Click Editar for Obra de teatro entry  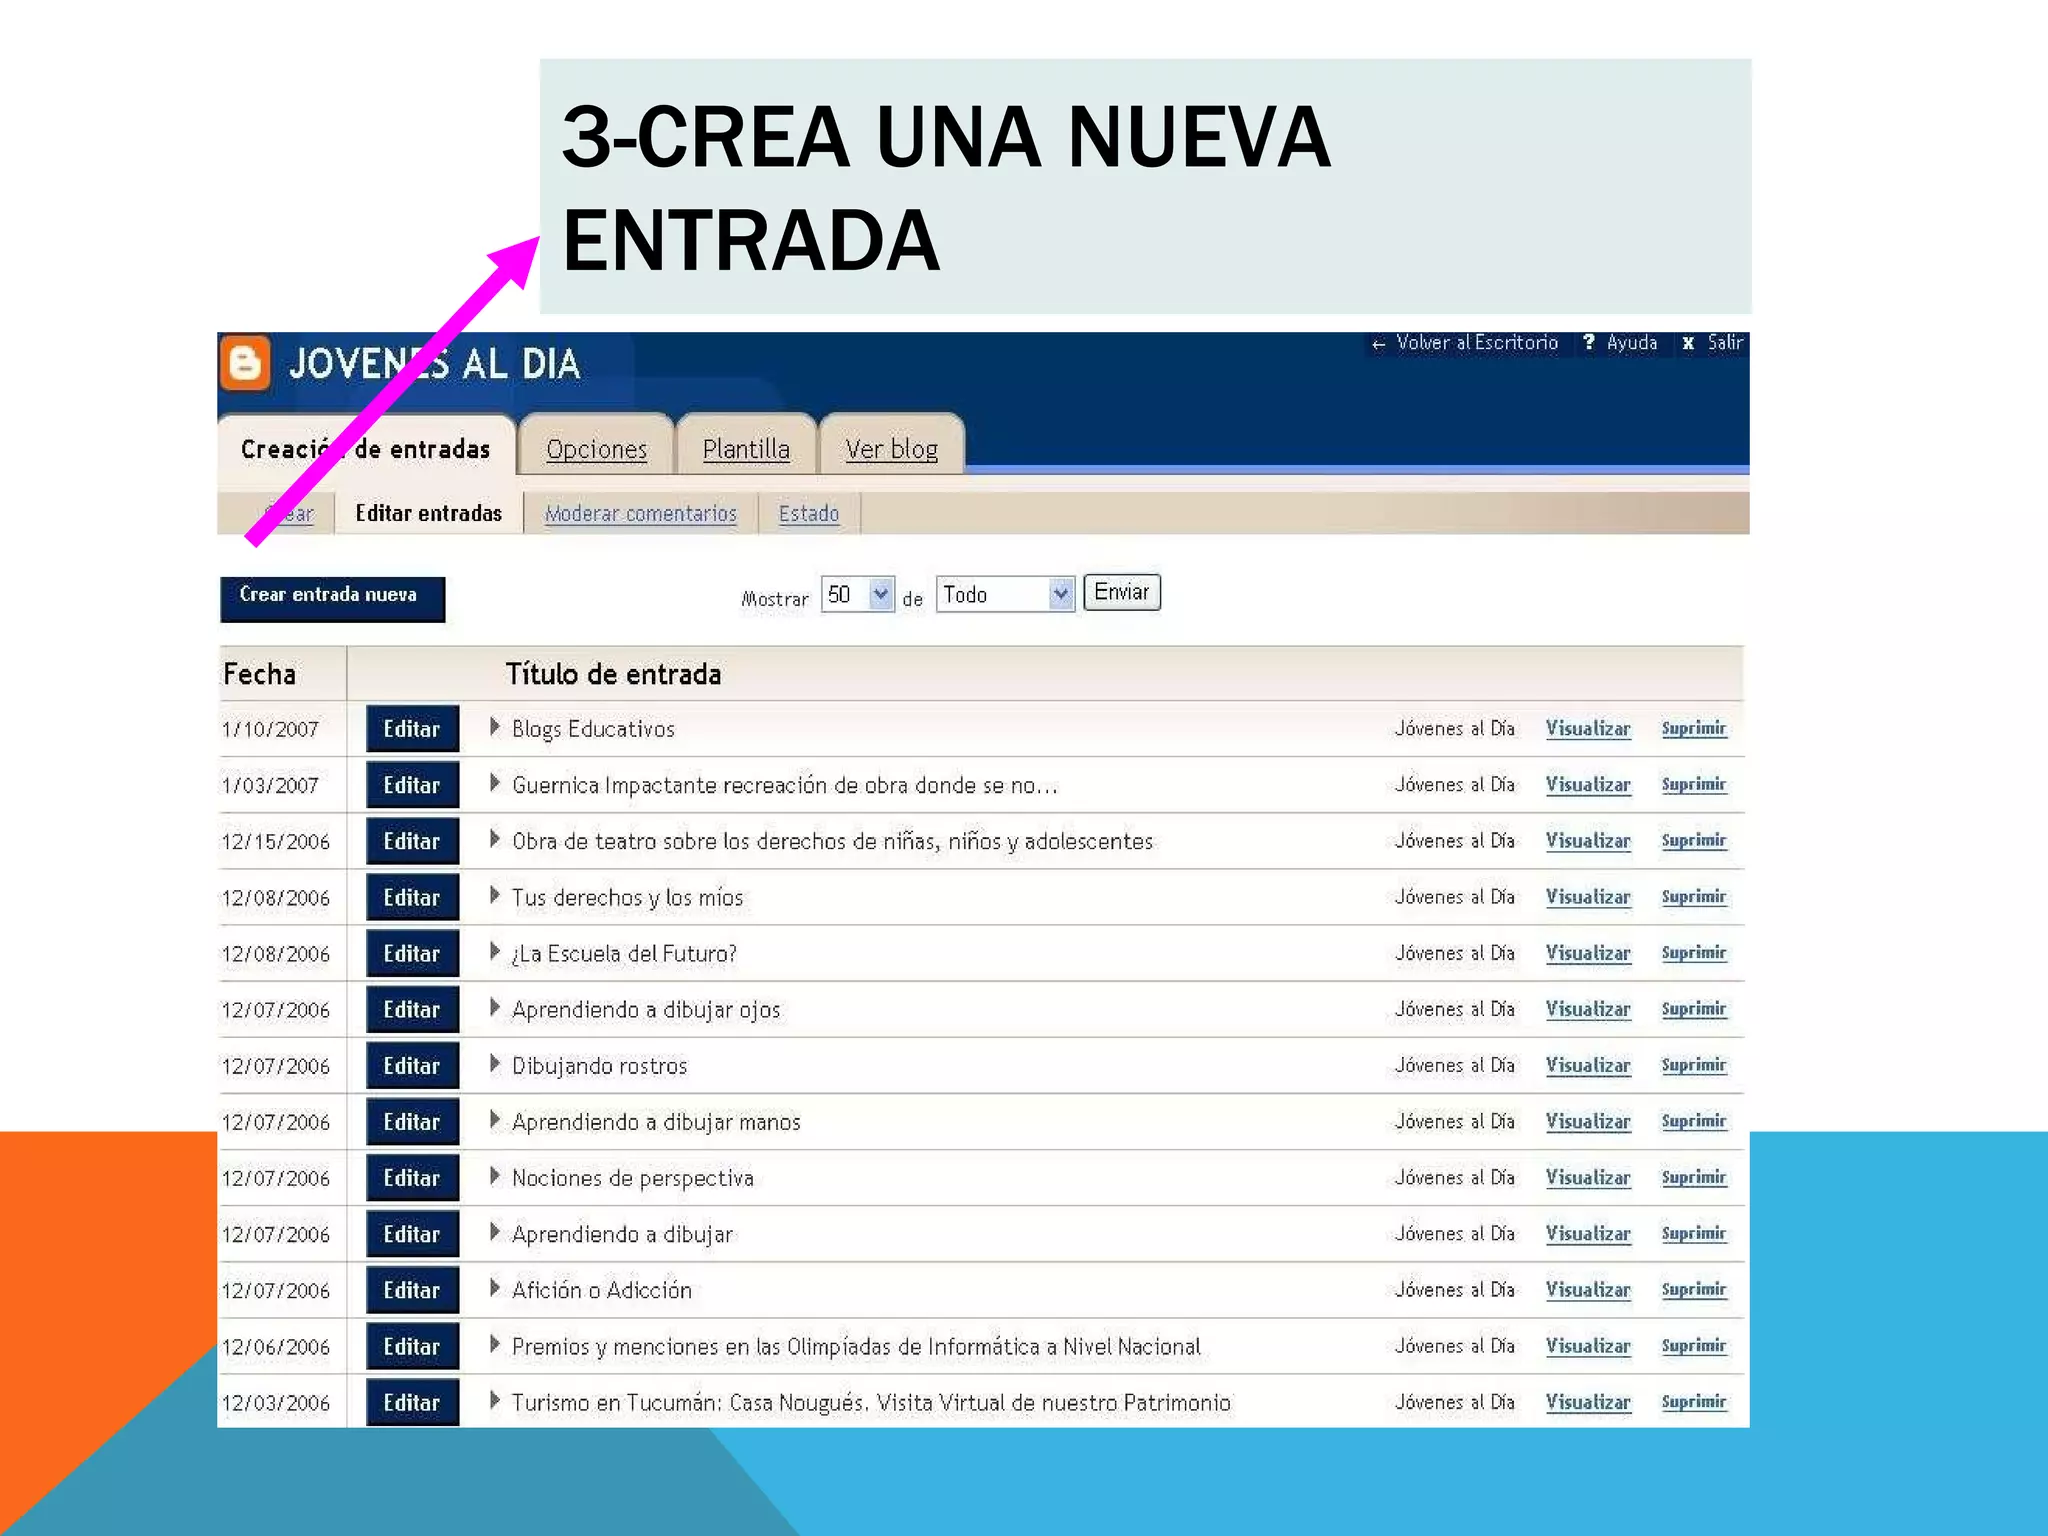click(x=412, y=841)
